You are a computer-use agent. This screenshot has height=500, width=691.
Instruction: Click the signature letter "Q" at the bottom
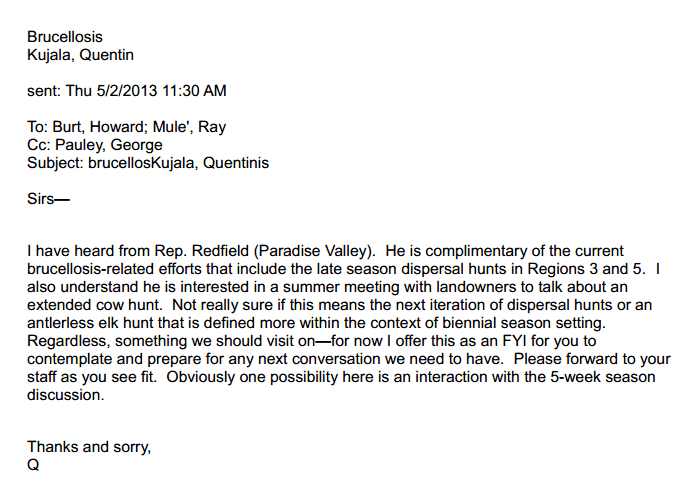coord(33,465)
